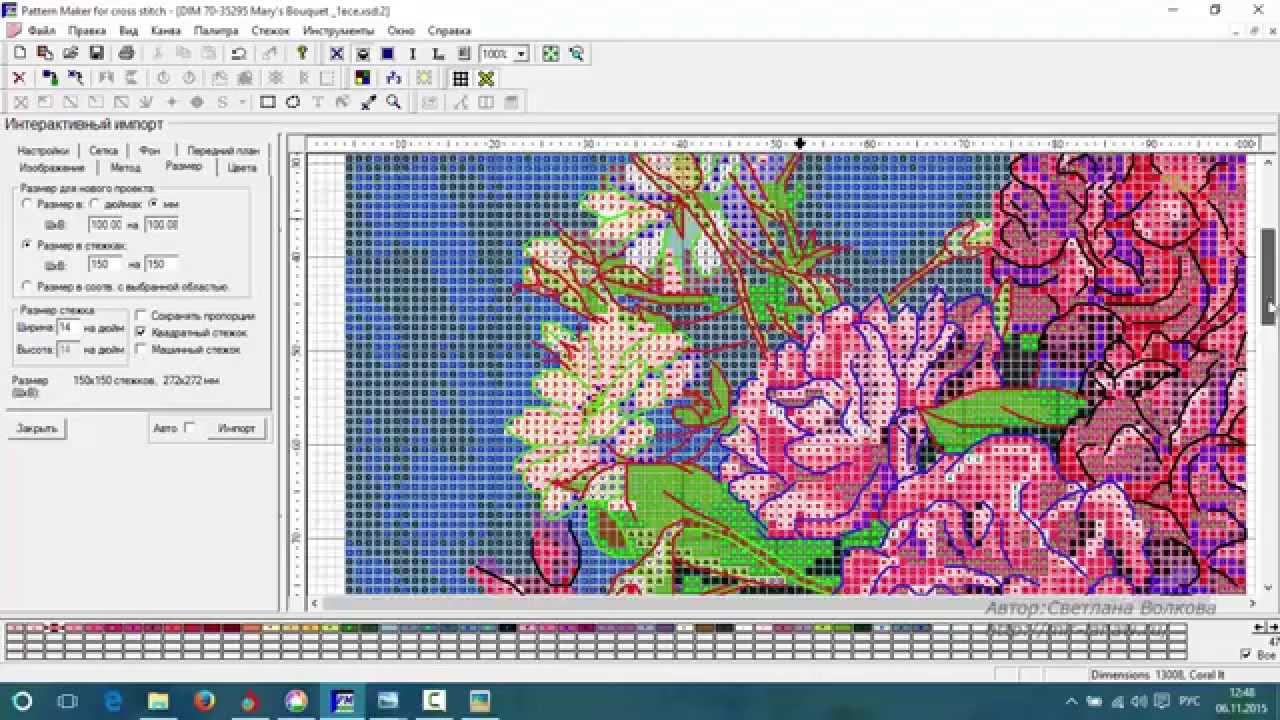Switch to symbol view mode

[362, 53]
